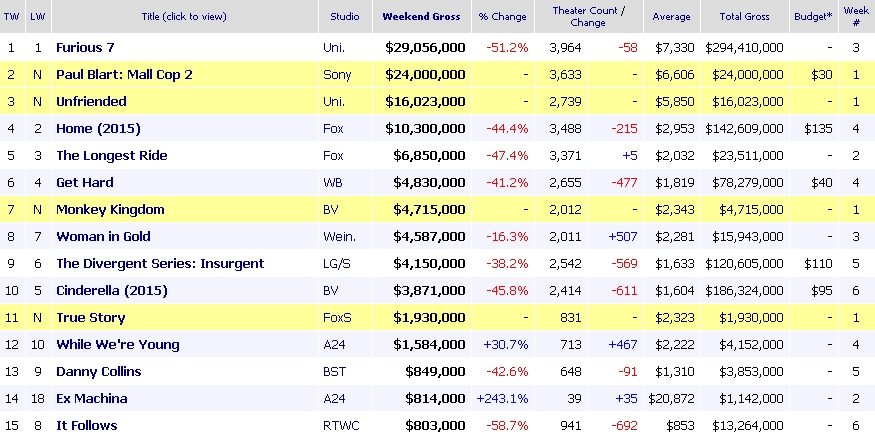Image resolution: width=875 pixels, height=438 pixels.
Task: Click the Unfriended movie title
Action: (x=91, y=102)
